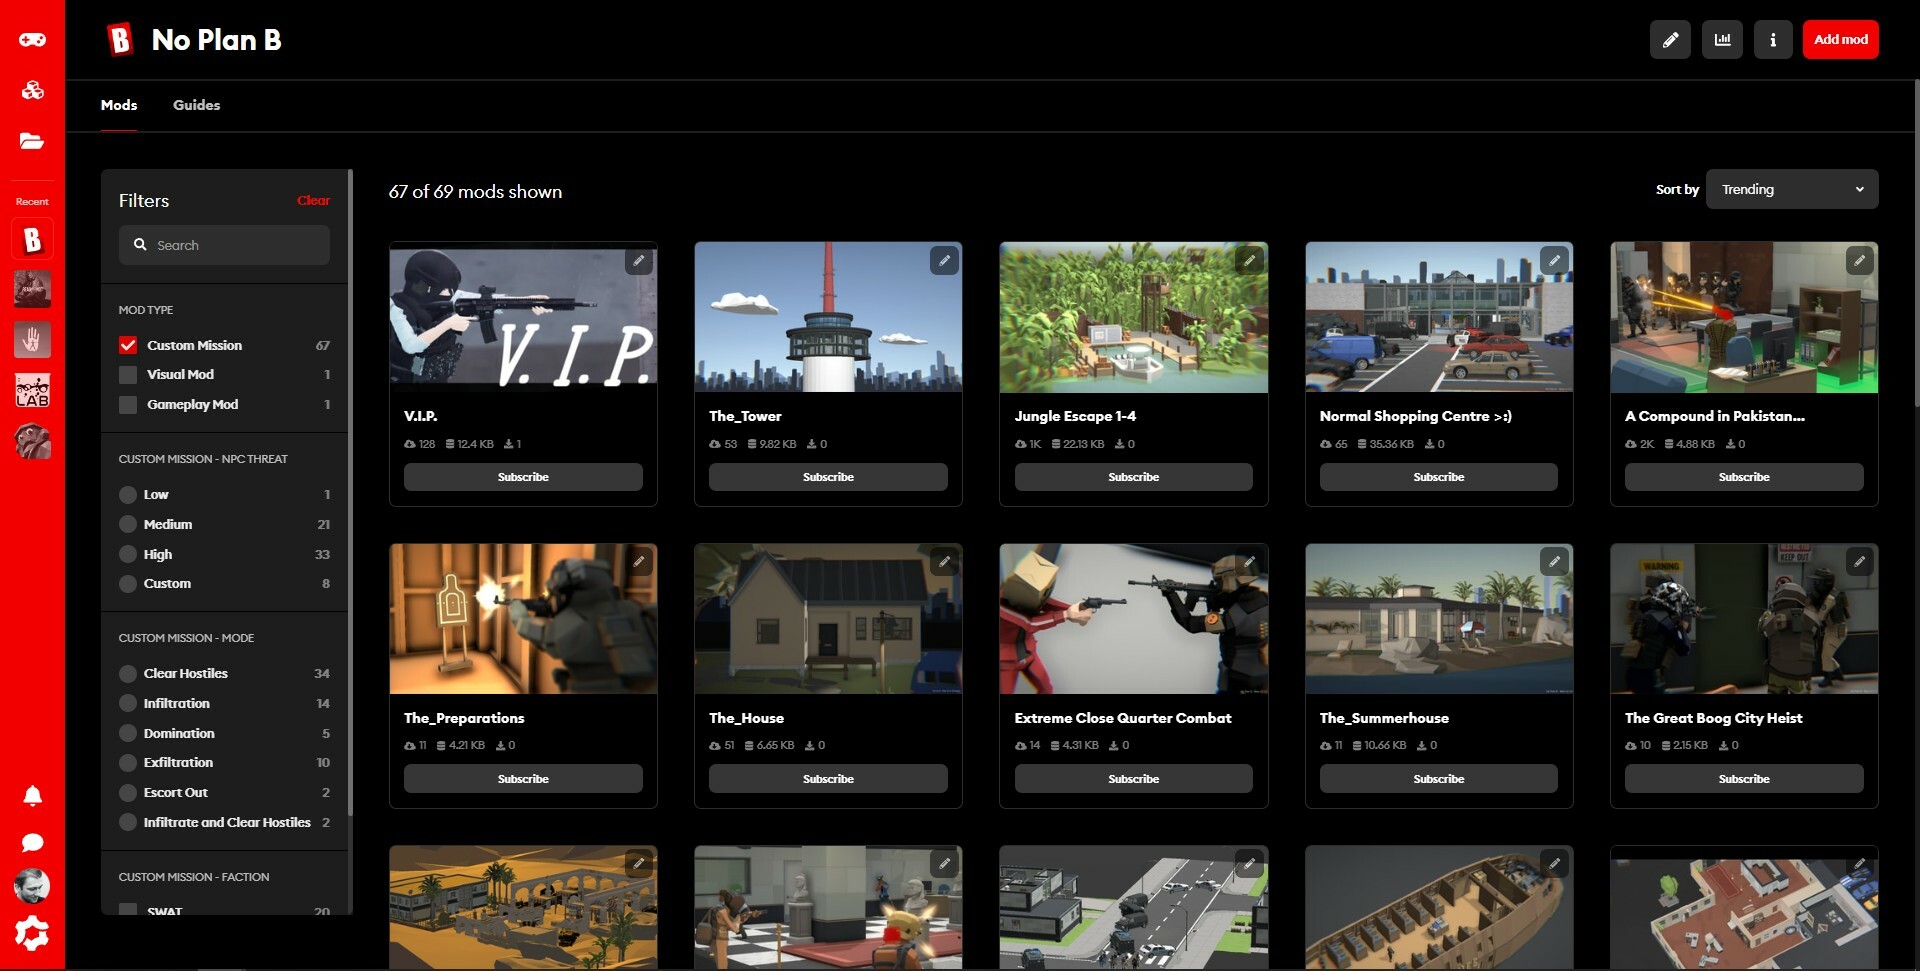Click edit pencil on Extreme Close Quarter Combat card
Image resolution: width=1920 pixels, height=971 pixels.
[x=1249, y=562]
